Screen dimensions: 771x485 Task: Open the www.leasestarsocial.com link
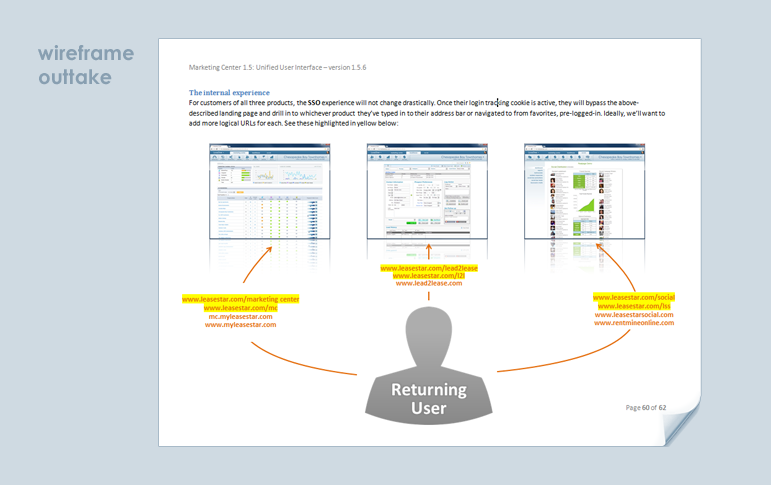pyautogui.click(x=634, y=314)
